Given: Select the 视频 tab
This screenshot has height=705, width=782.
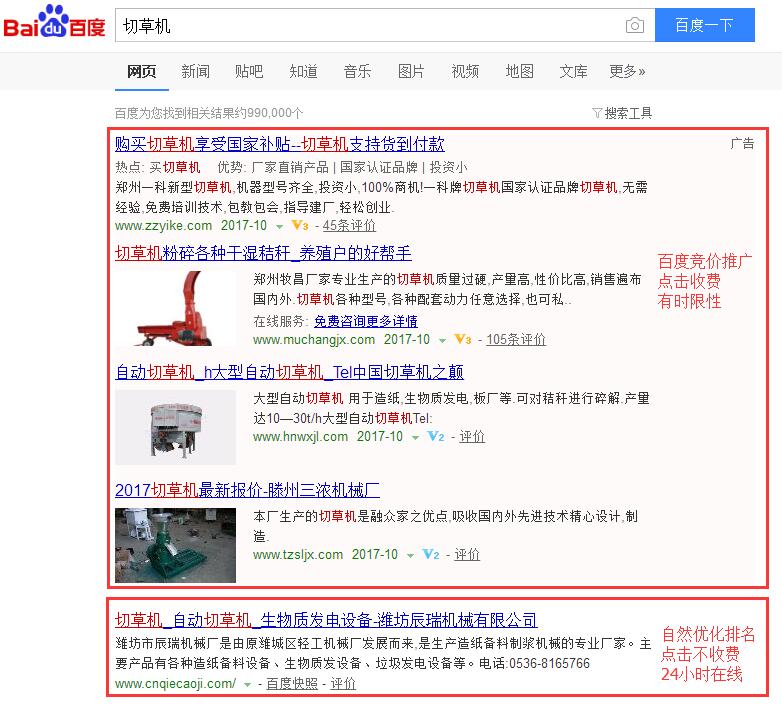Looking at the screenshot, I should pyautogui.click(x=465, y=71).
